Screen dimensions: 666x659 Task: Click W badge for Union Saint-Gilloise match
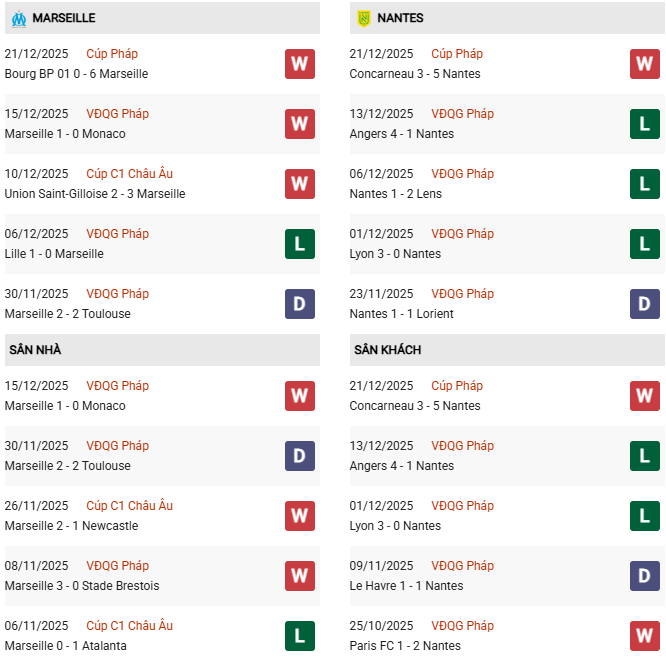(300, 184)
